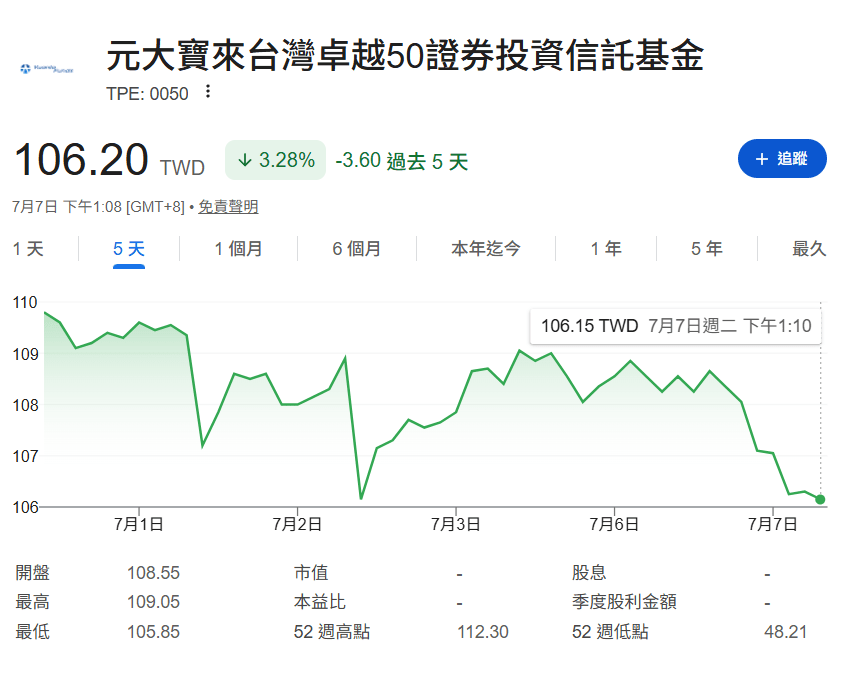Click the 7月3日 marker on the chart axis
This screenshot has width=846, height=680.
(455, 524)
